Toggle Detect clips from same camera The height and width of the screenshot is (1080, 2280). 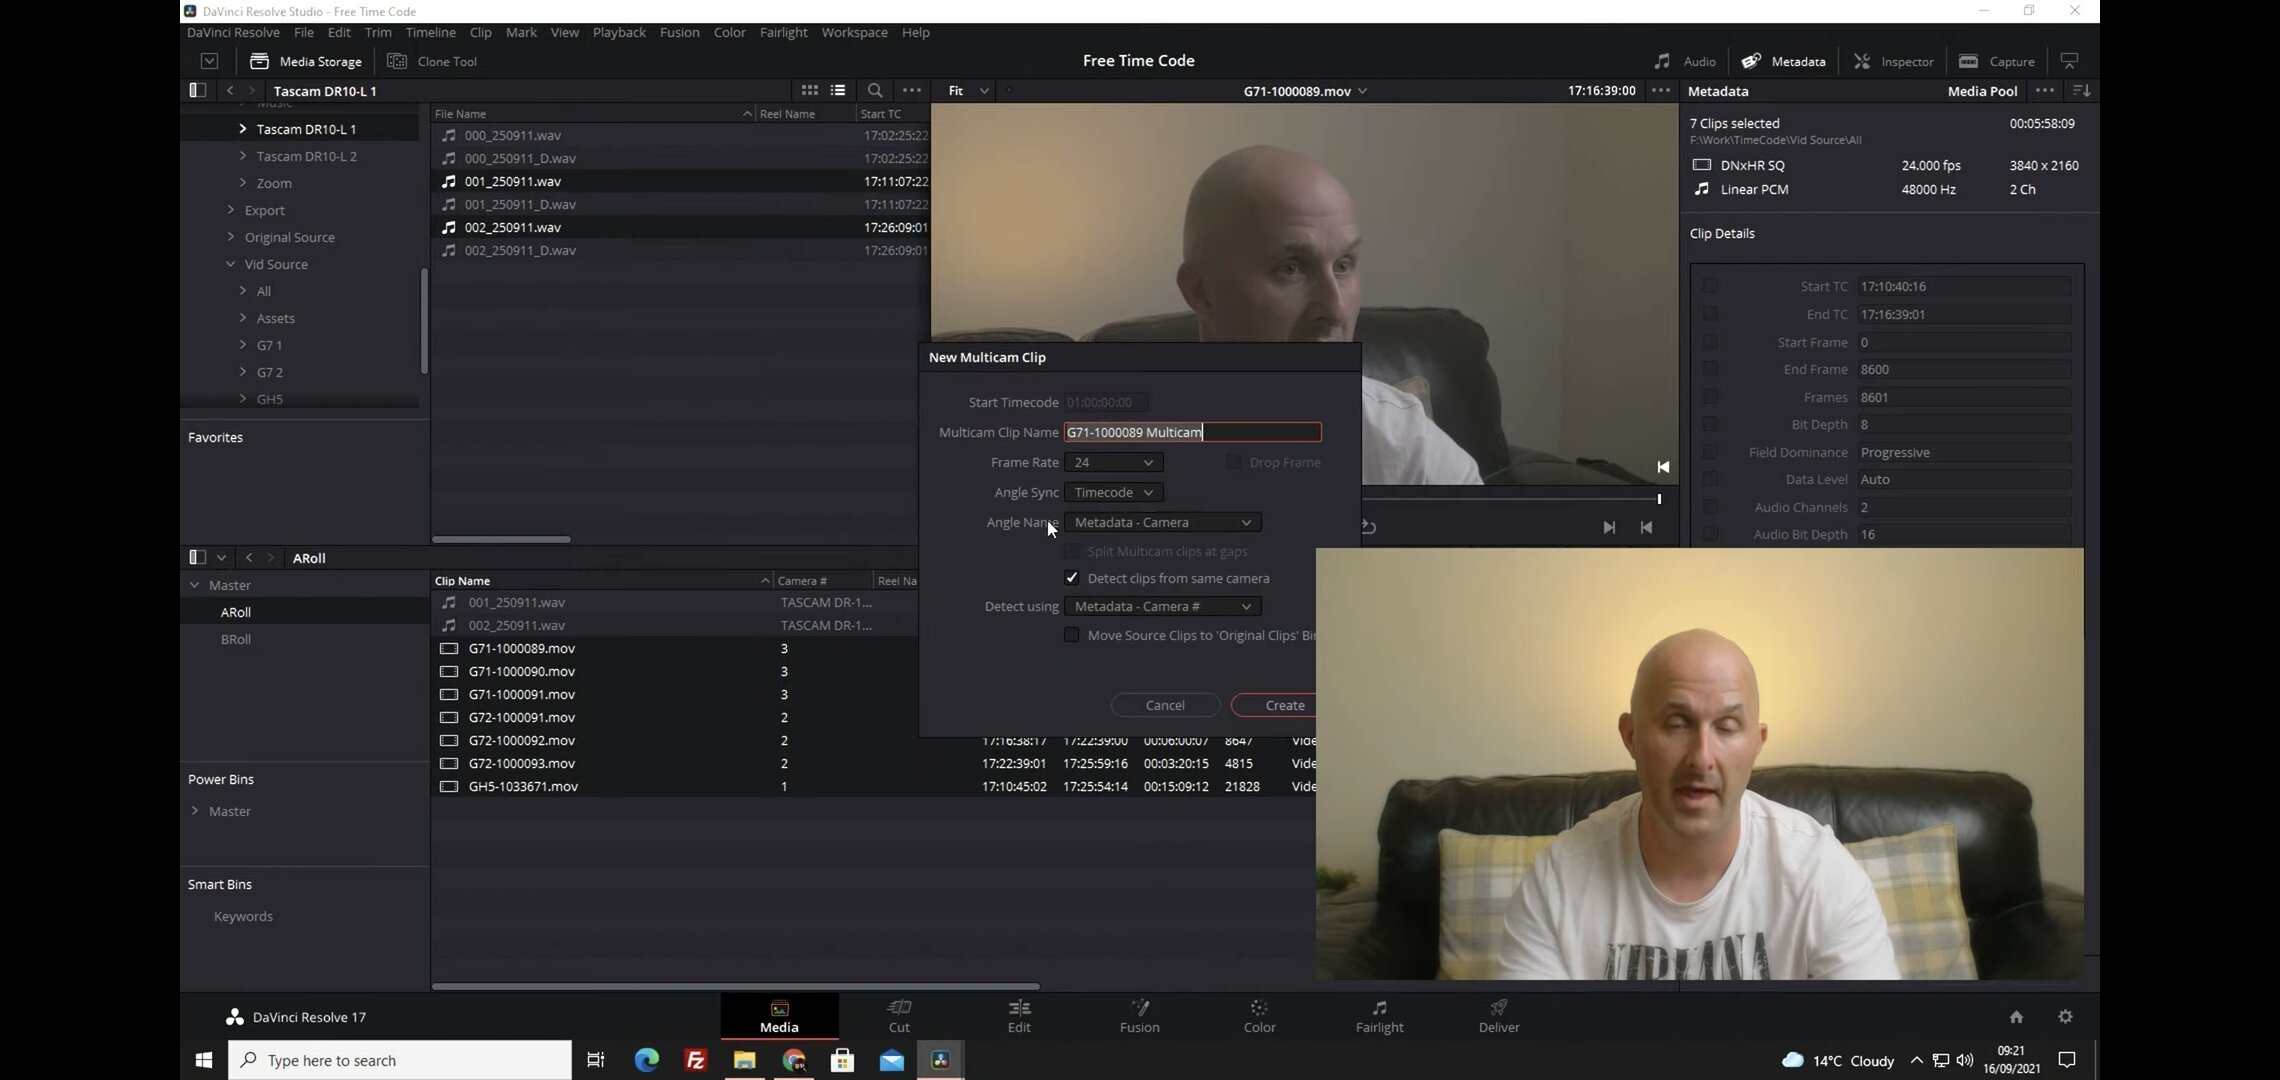click(x=1071, y=578)
